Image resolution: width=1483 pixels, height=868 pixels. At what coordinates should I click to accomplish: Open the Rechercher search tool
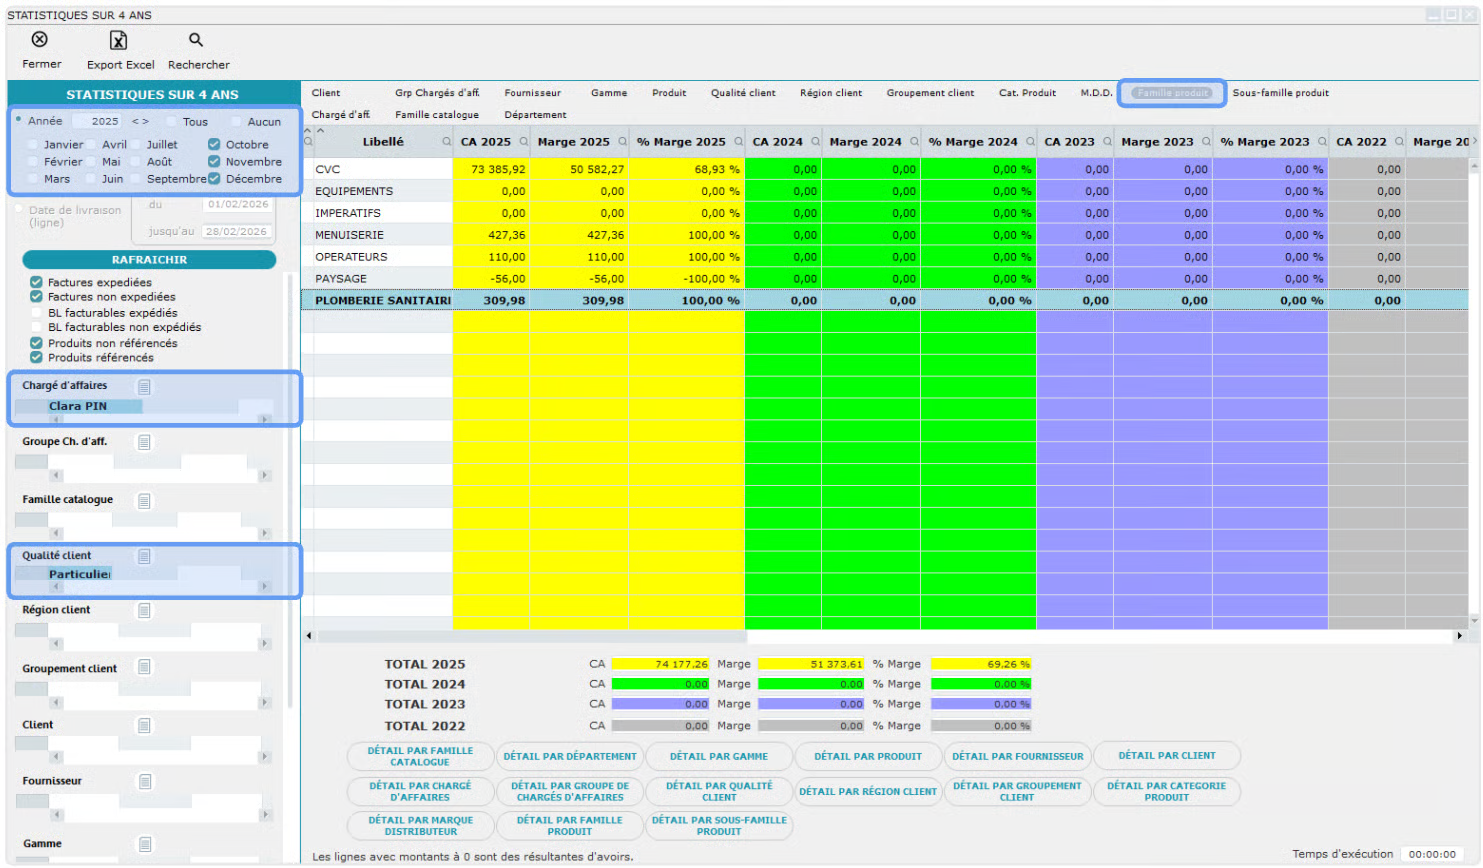coord(196,40)
